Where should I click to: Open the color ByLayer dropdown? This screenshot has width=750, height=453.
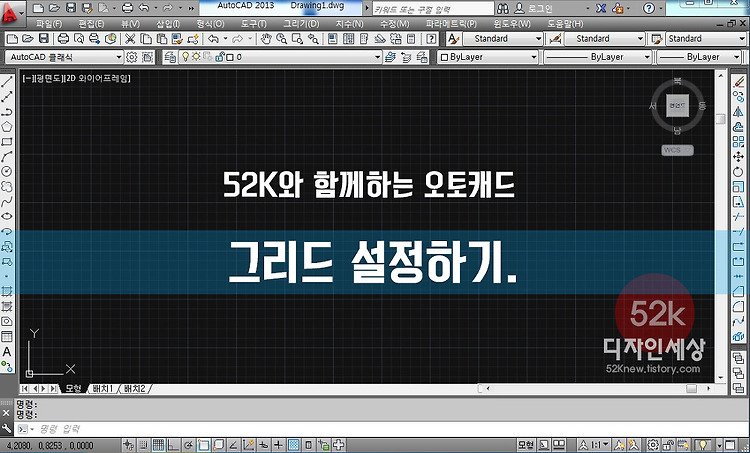pyautogui.click(x=488, y=57)
